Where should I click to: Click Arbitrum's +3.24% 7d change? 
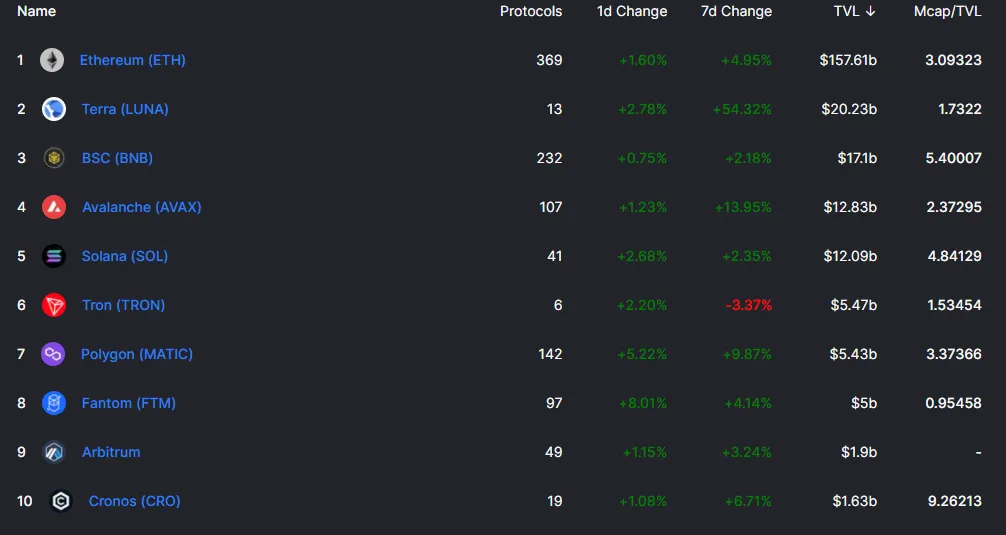point(747,452)
